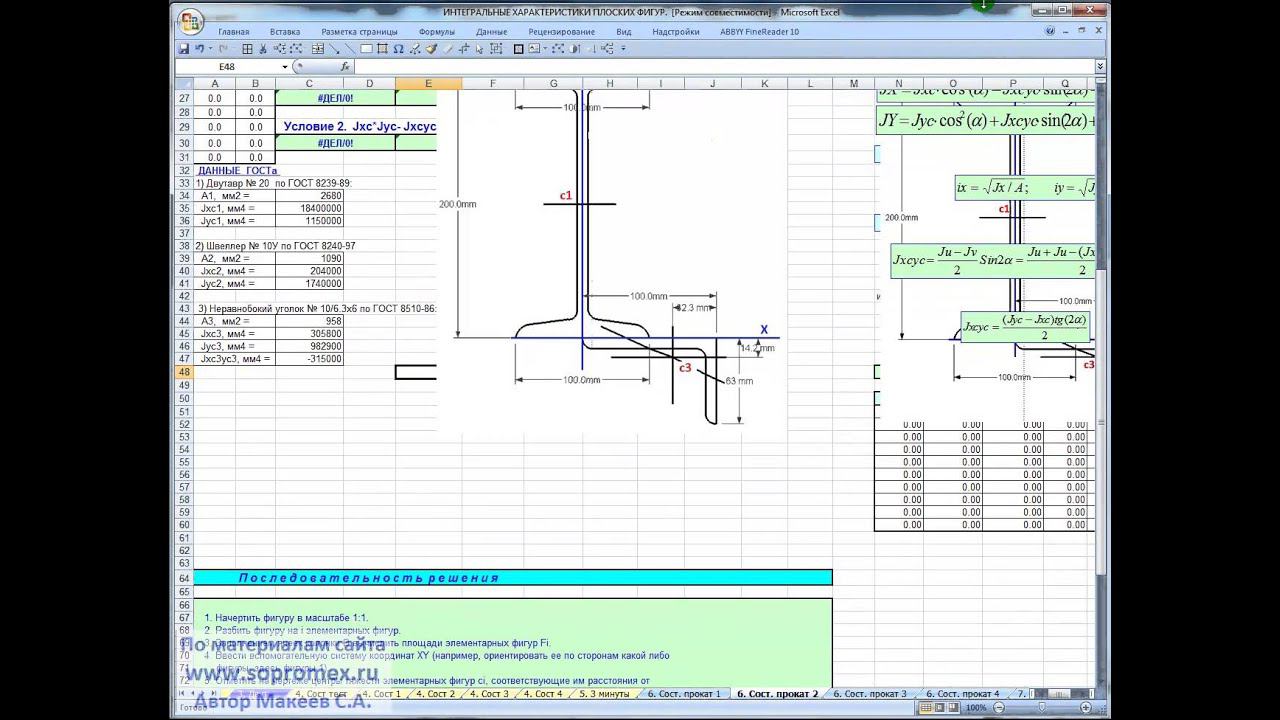Switch to sheet tab '4. Сост 3'

tap(489, 693)
